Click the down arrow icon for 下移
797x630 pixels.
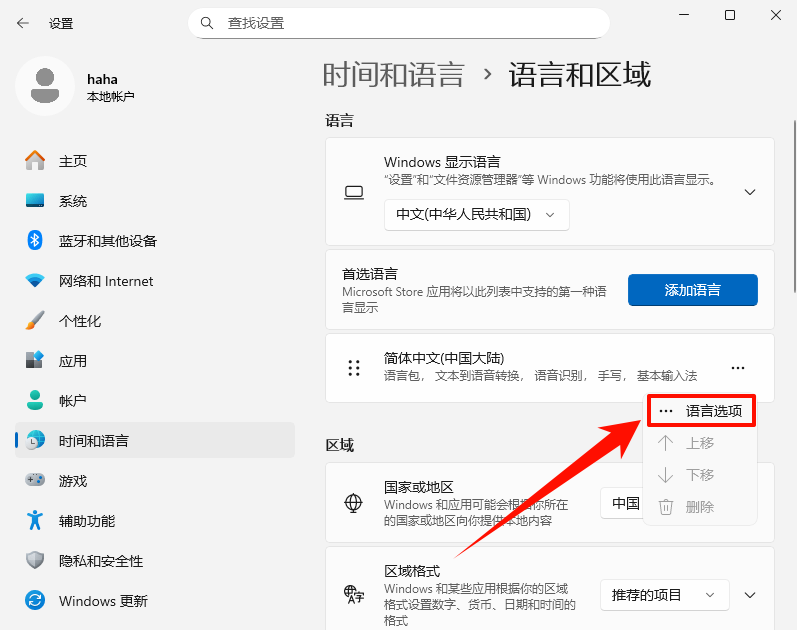(x=665, y=475)
